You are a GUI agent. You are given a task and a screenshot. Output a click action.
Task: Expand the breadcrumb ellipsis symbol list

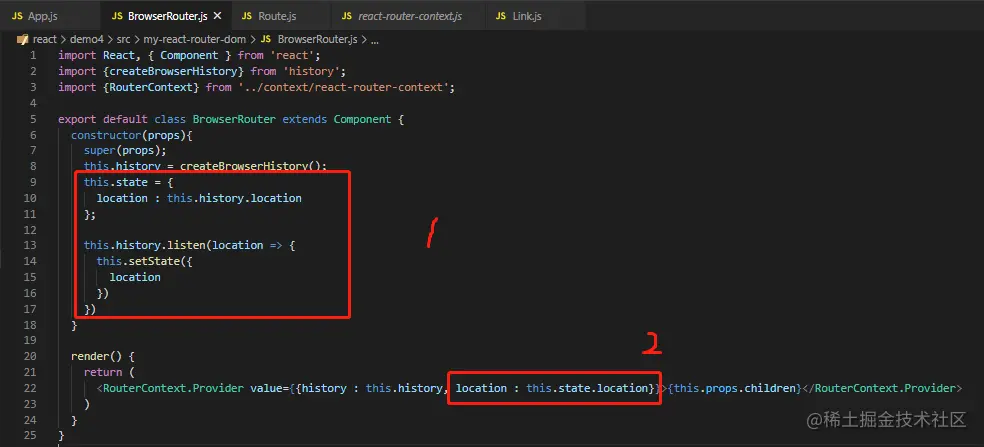pyautogui.click(x=375, y=40)
